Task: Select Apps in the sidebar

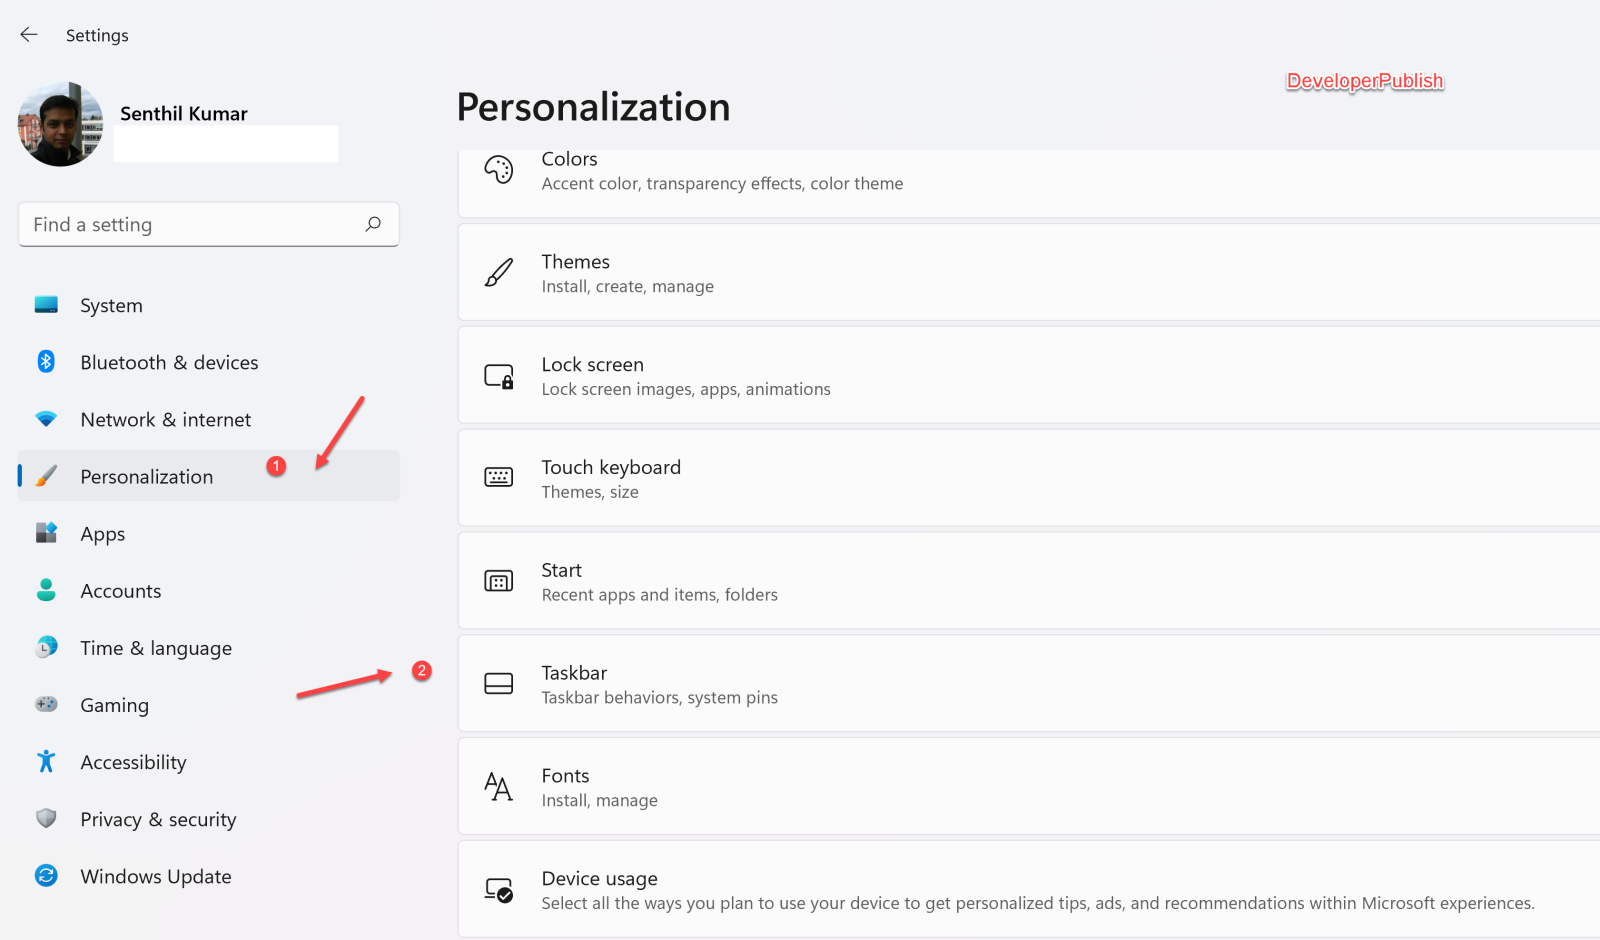Action: tap(103, 534)
